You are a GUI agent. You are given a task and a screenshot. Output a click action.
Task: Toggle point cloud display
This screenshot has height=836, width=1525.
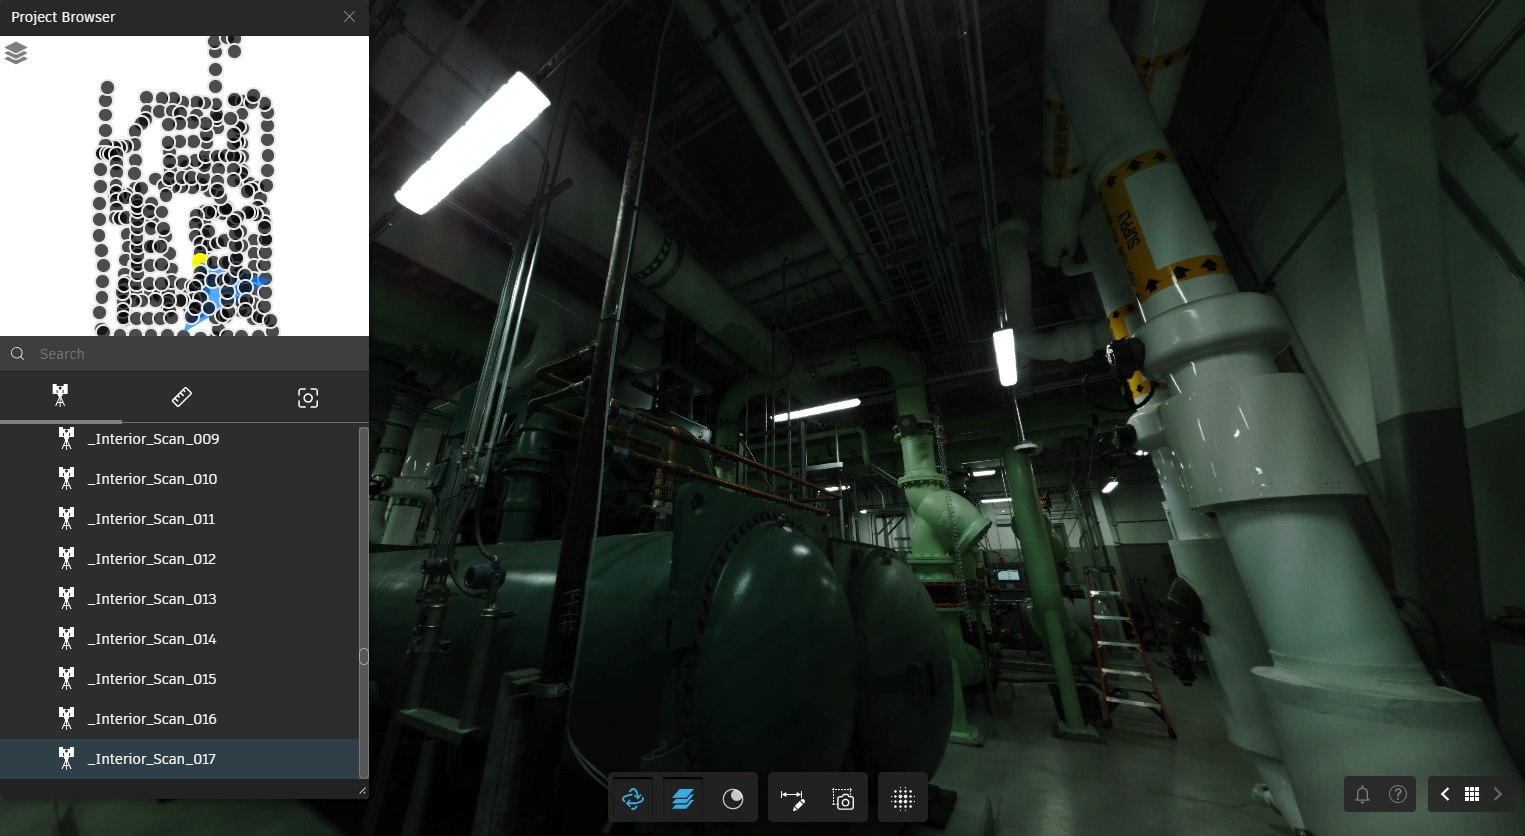coord(902,797)
